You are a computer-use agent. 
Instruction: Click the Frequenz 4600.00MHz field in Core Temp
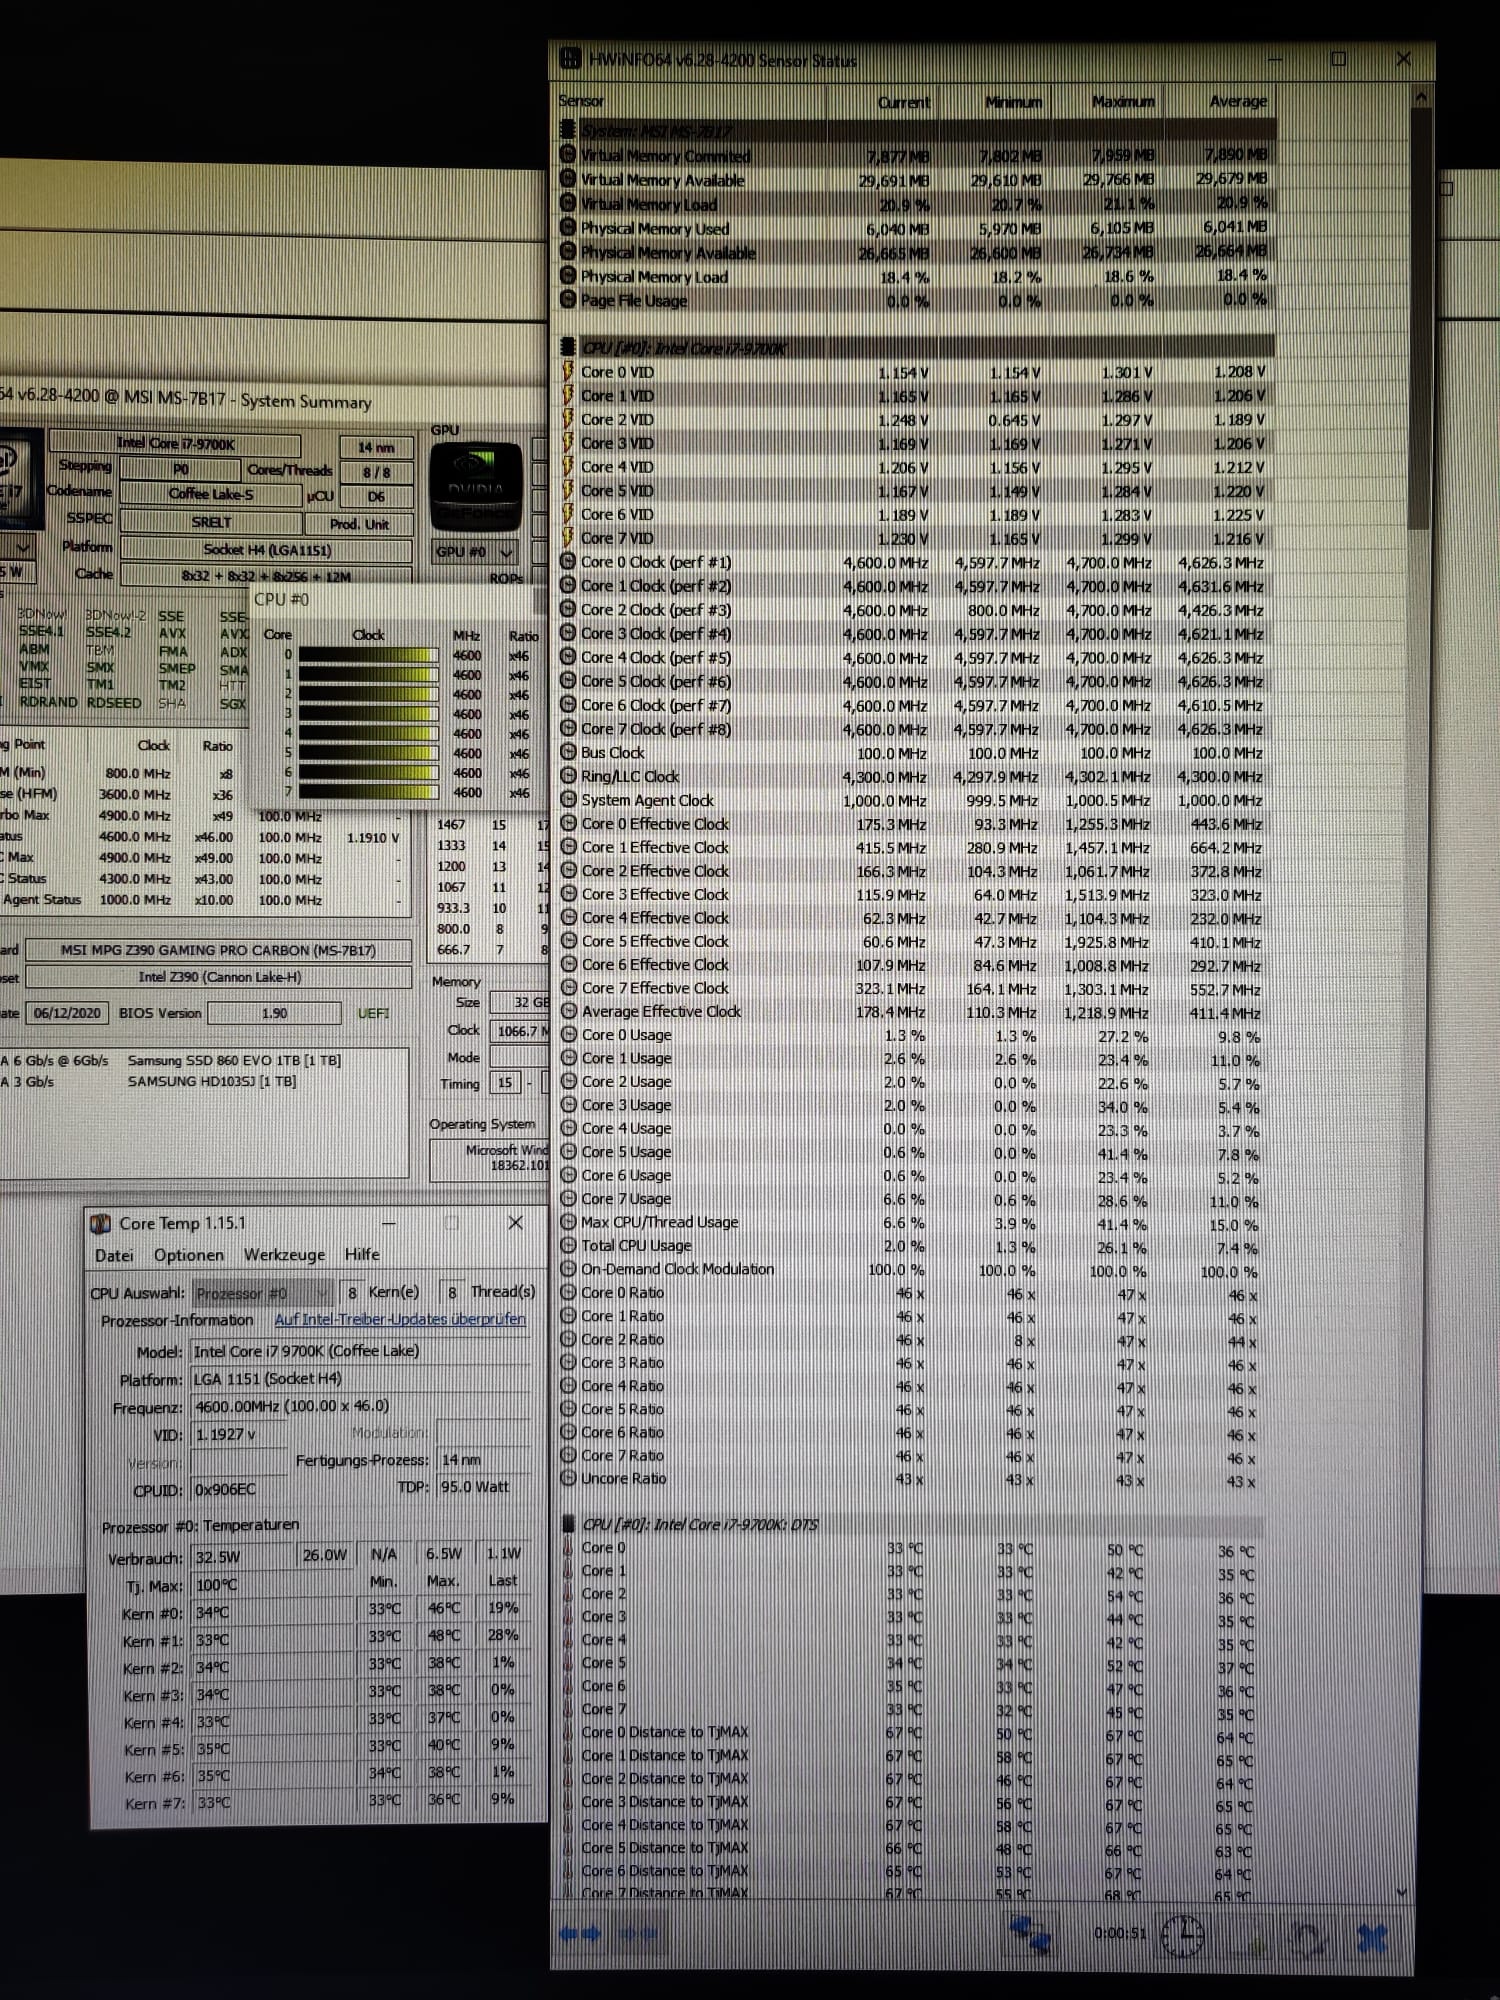(x=360, y=1406)
